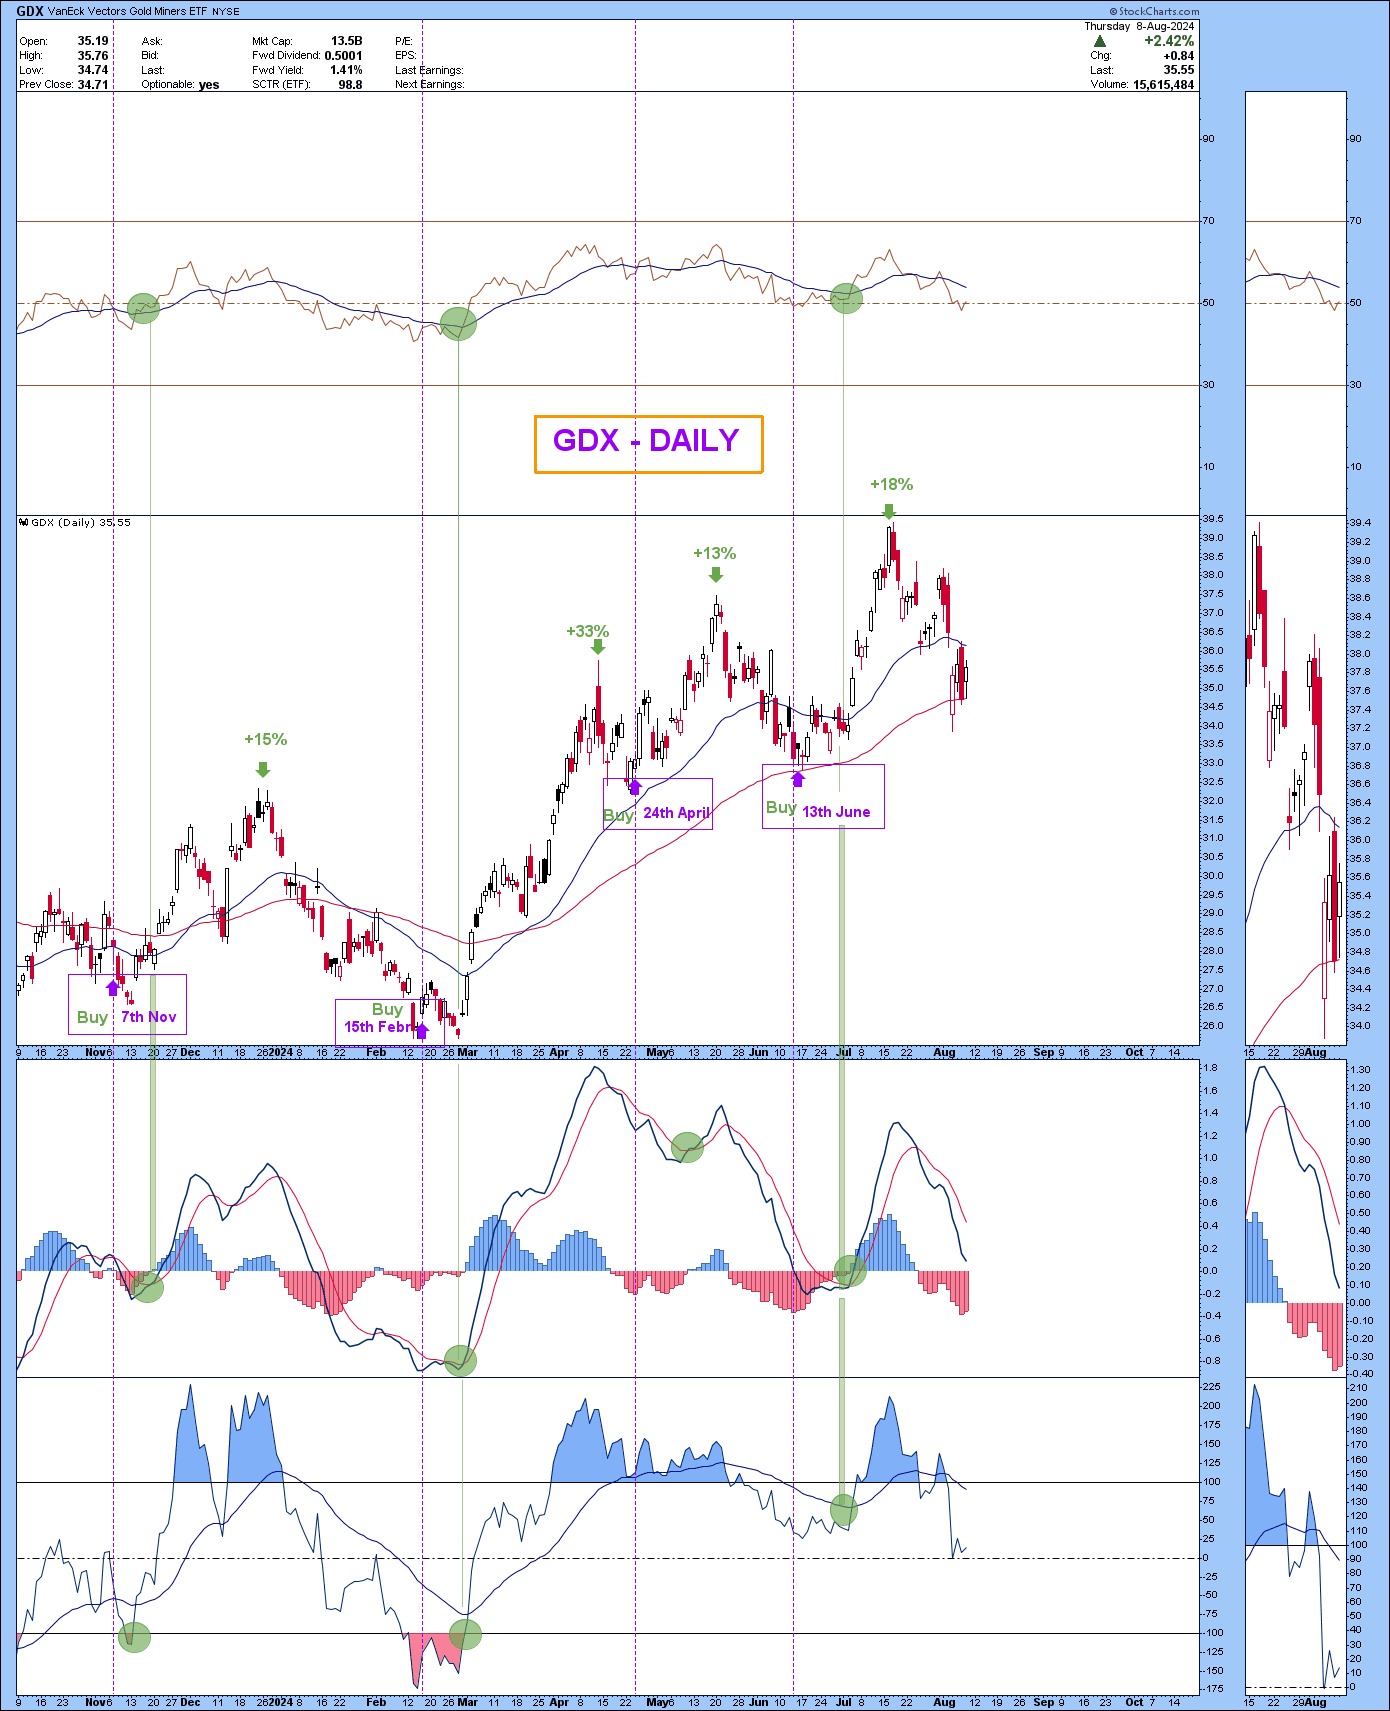Click the green arrow below the +33% label

(x=598, y=647)
